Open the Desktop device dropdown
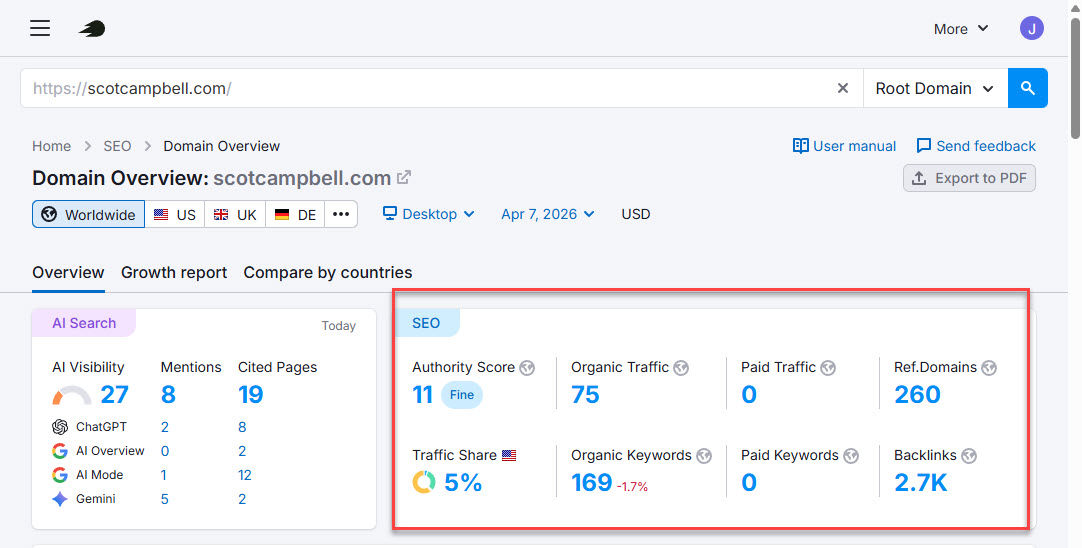1082x548 pixels. coord(429,214)
